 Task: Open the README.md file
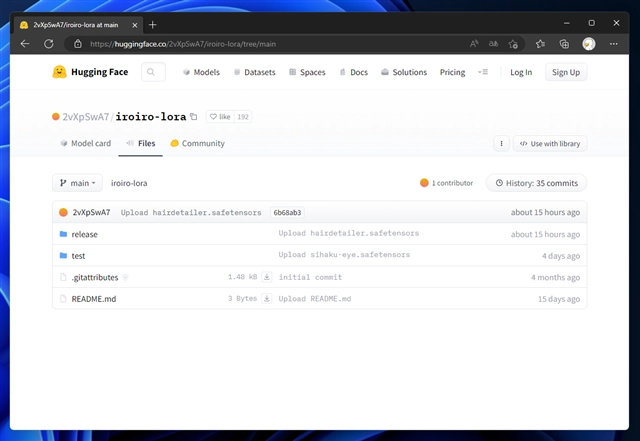(94, 299)
